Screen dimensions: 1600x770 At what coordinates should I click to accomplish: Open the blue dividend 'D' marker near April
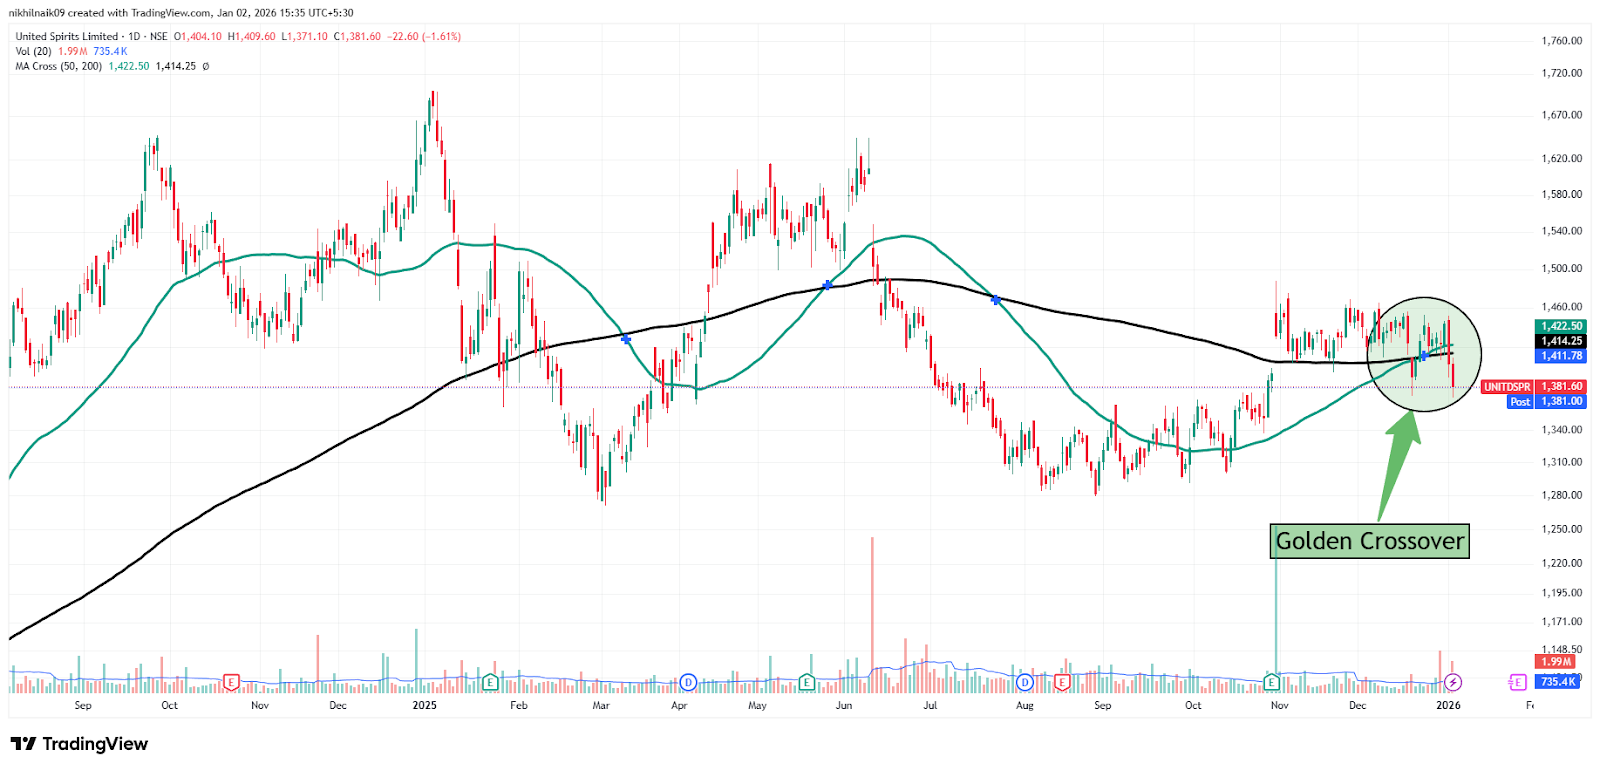688,682
